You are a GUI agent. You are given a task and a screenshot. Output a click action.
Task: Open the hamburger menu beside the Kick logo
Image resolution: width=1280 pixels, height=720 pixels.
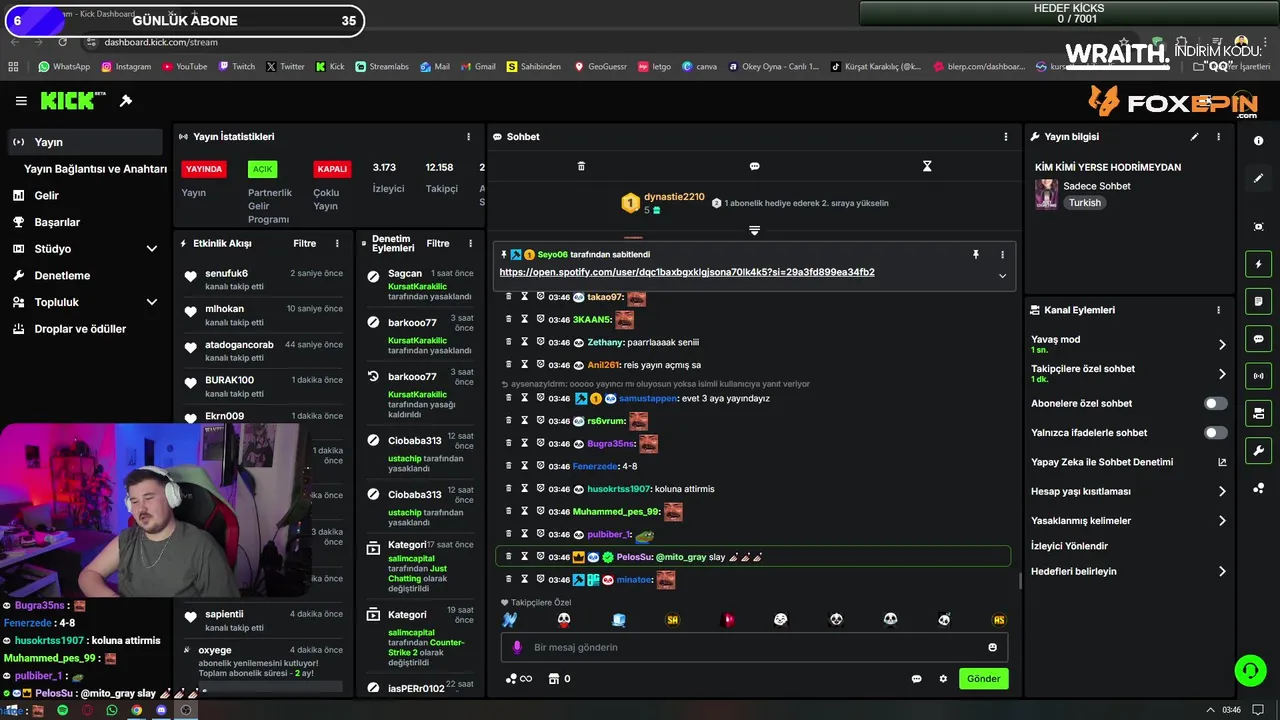click(x=21, y=101)
